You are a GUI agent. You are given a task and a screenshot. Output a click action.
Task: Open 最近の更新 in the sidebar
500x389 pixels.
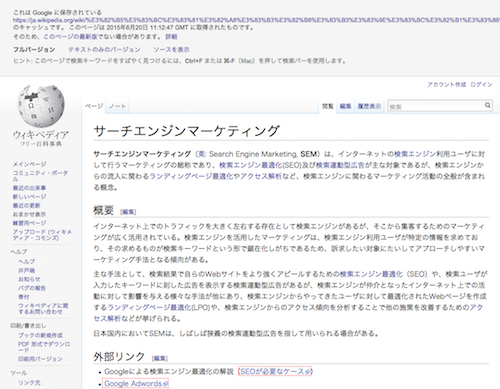26,205
